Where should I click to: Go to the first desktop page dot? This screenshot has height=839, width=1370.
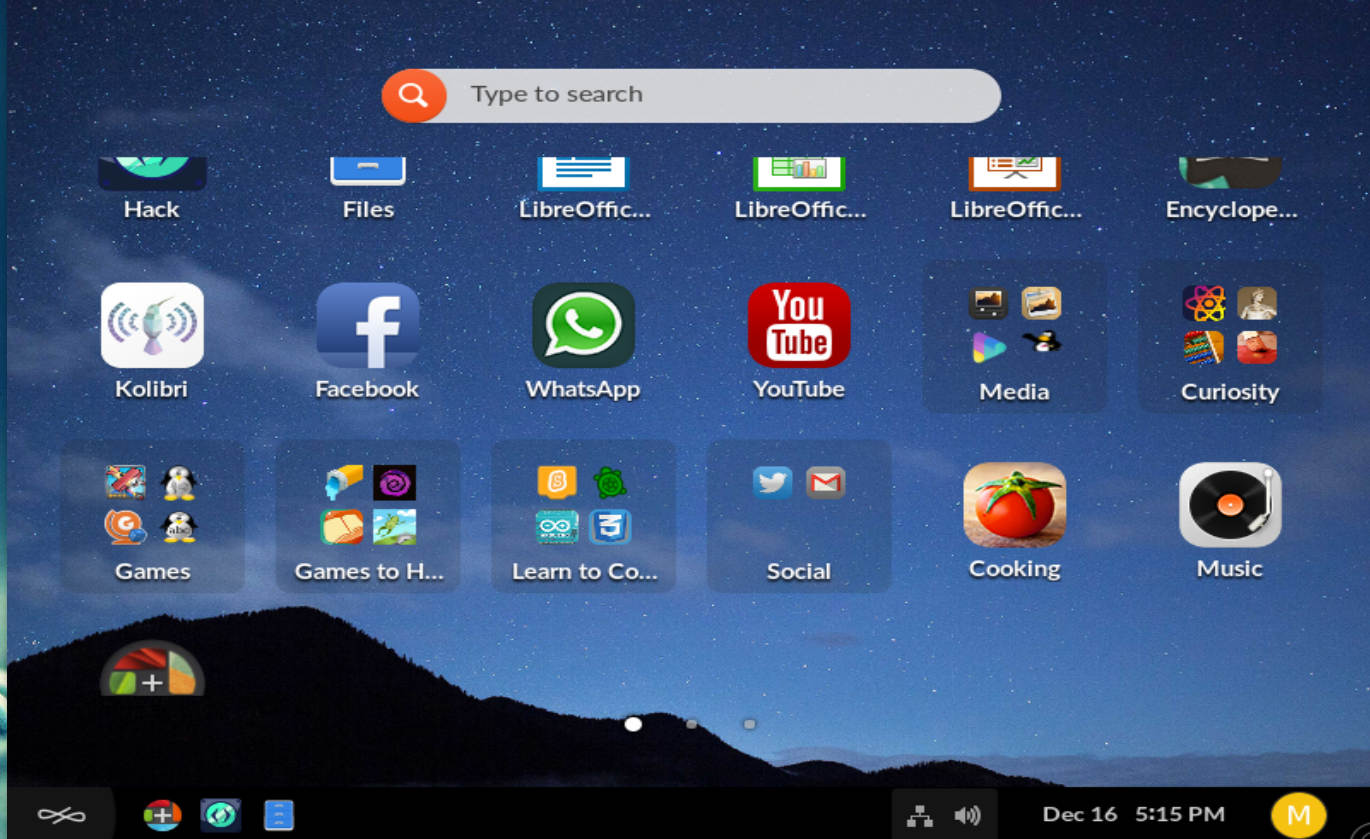click(633, 724)
